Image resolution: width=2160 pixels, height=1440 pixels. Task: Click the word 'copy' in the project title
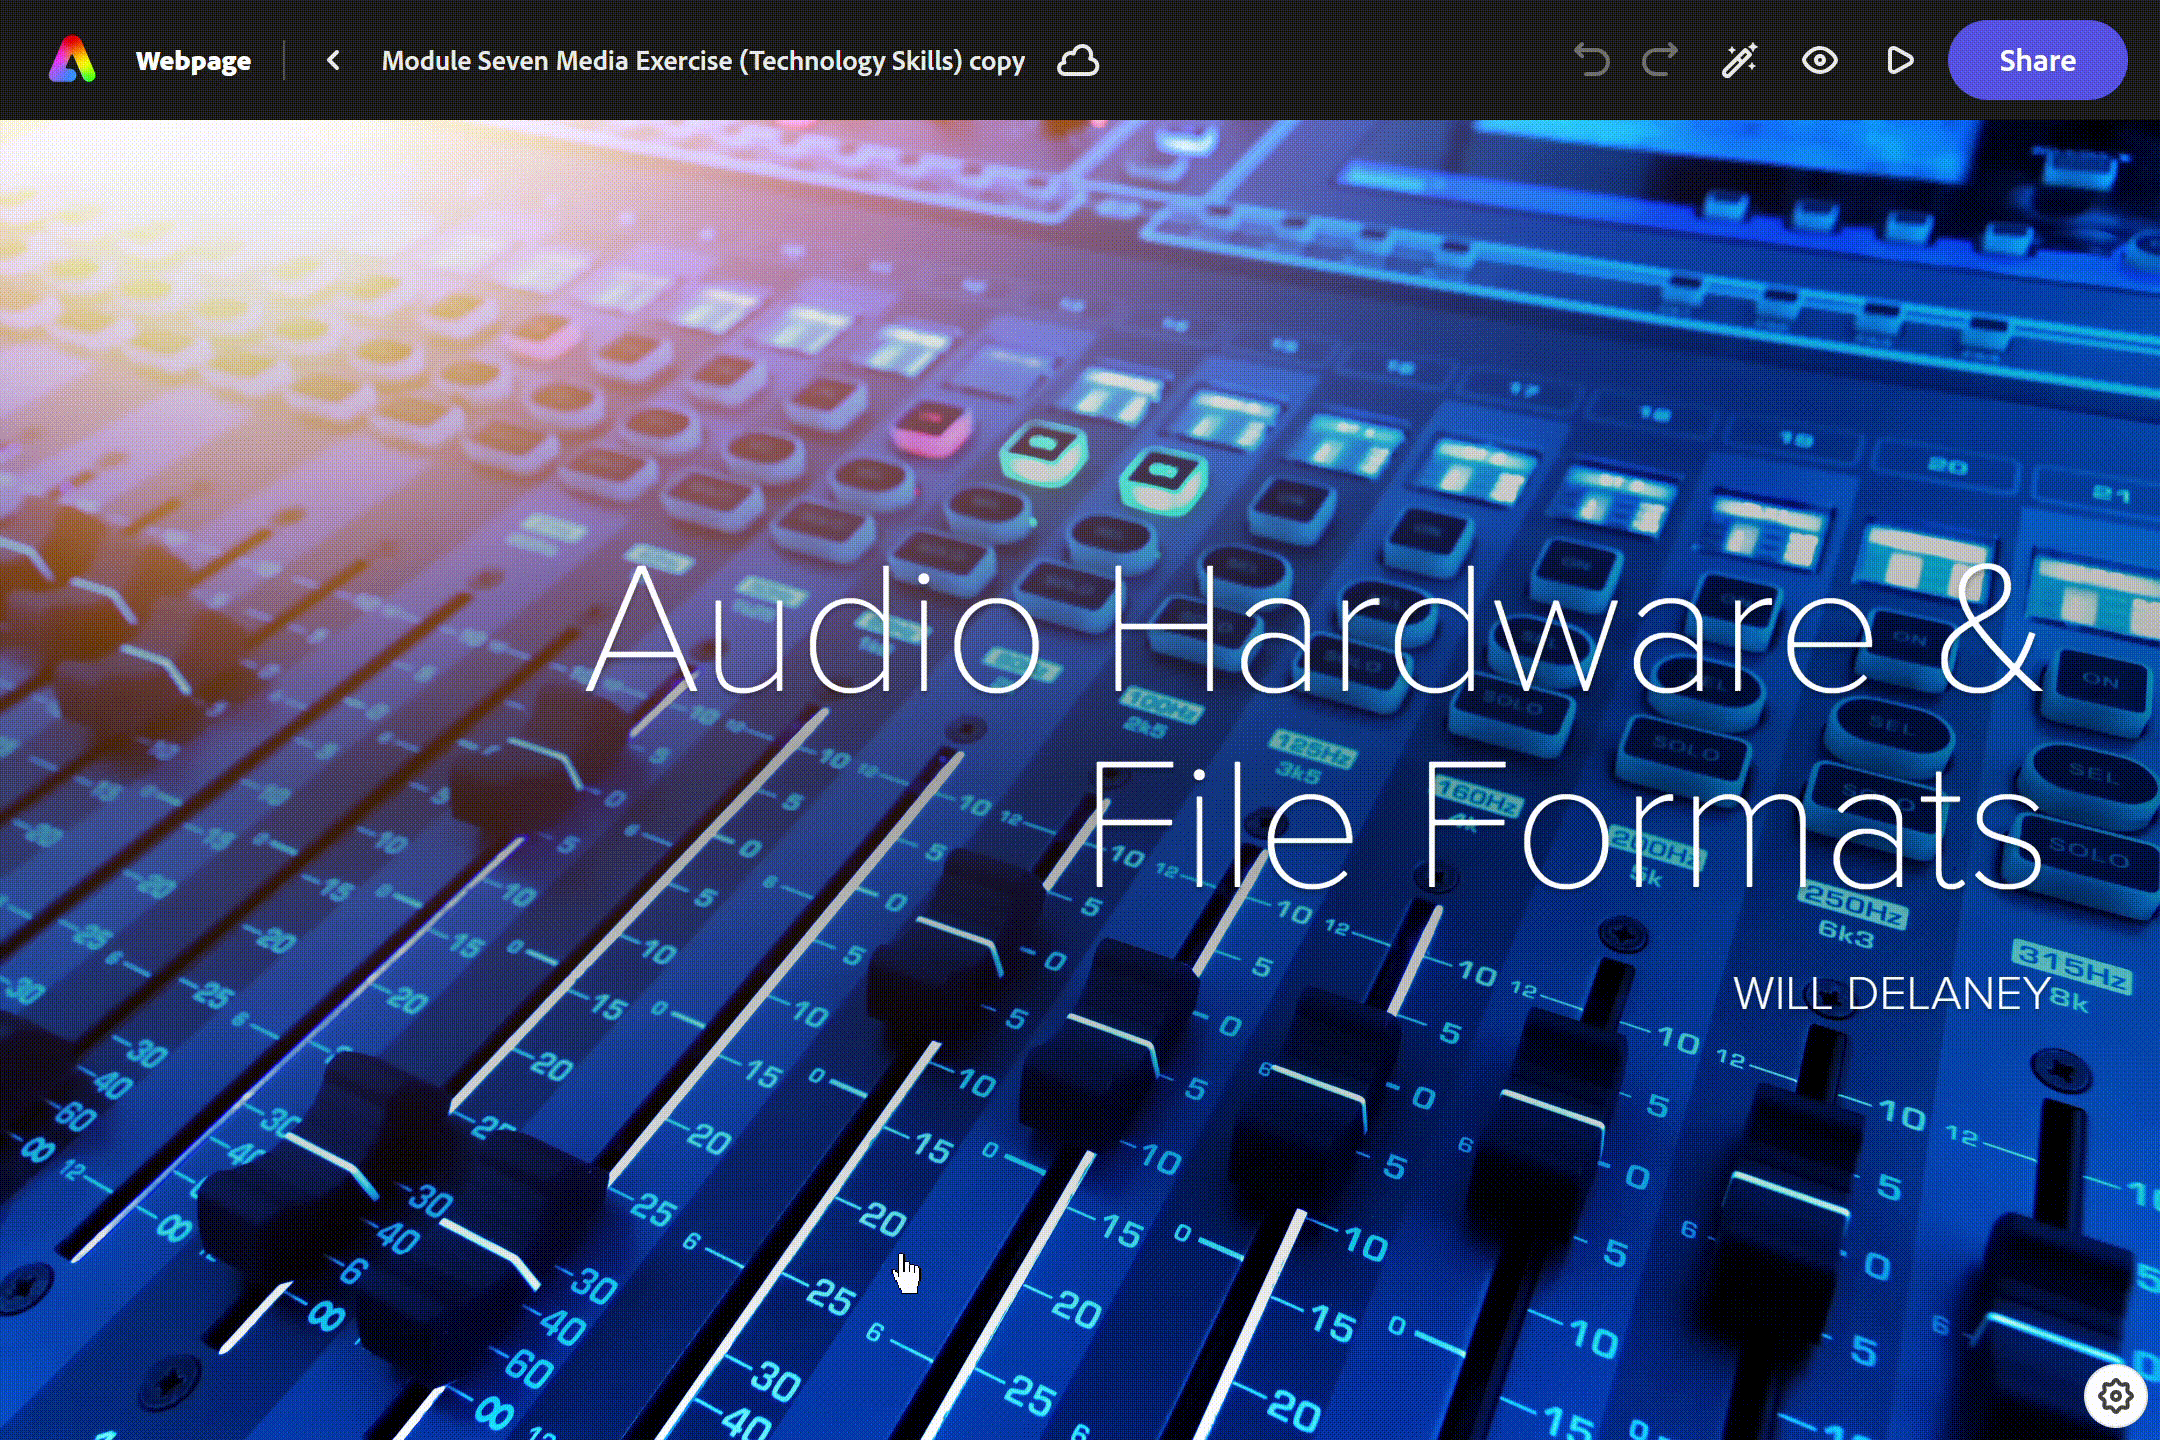point(997,61)
